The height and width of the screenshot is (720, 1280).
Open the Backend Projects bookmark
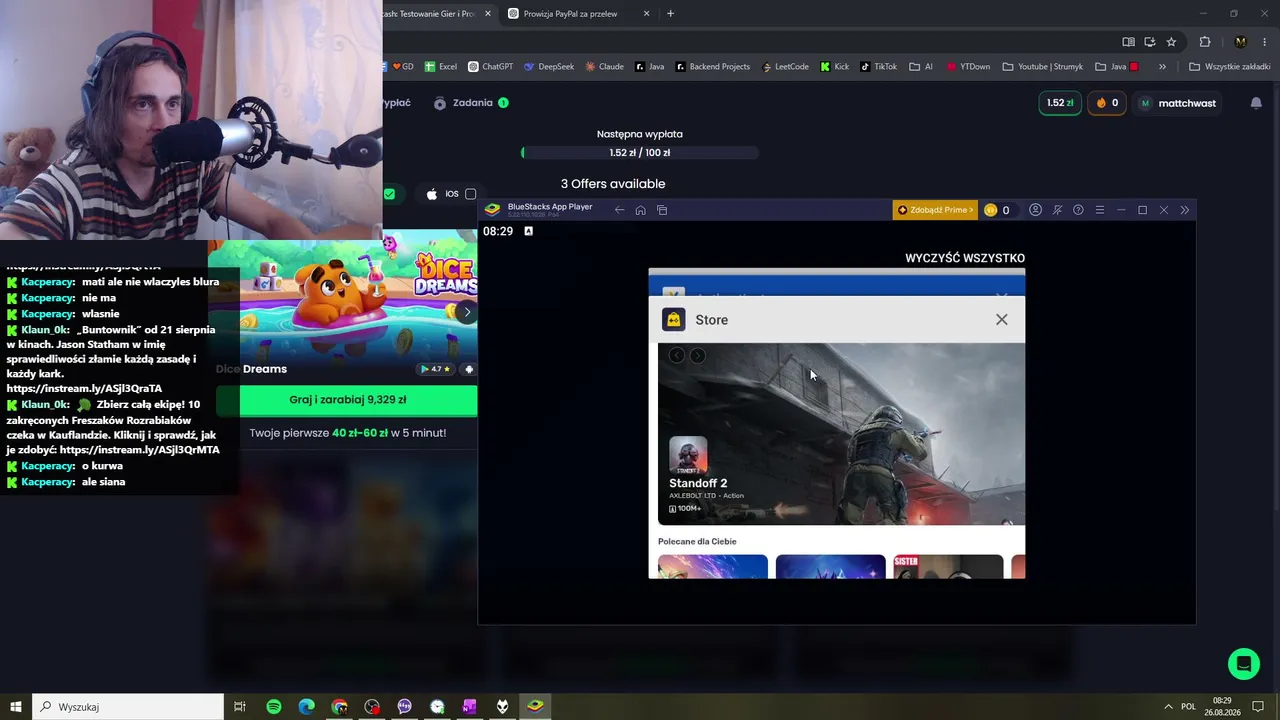coord(713,67)
